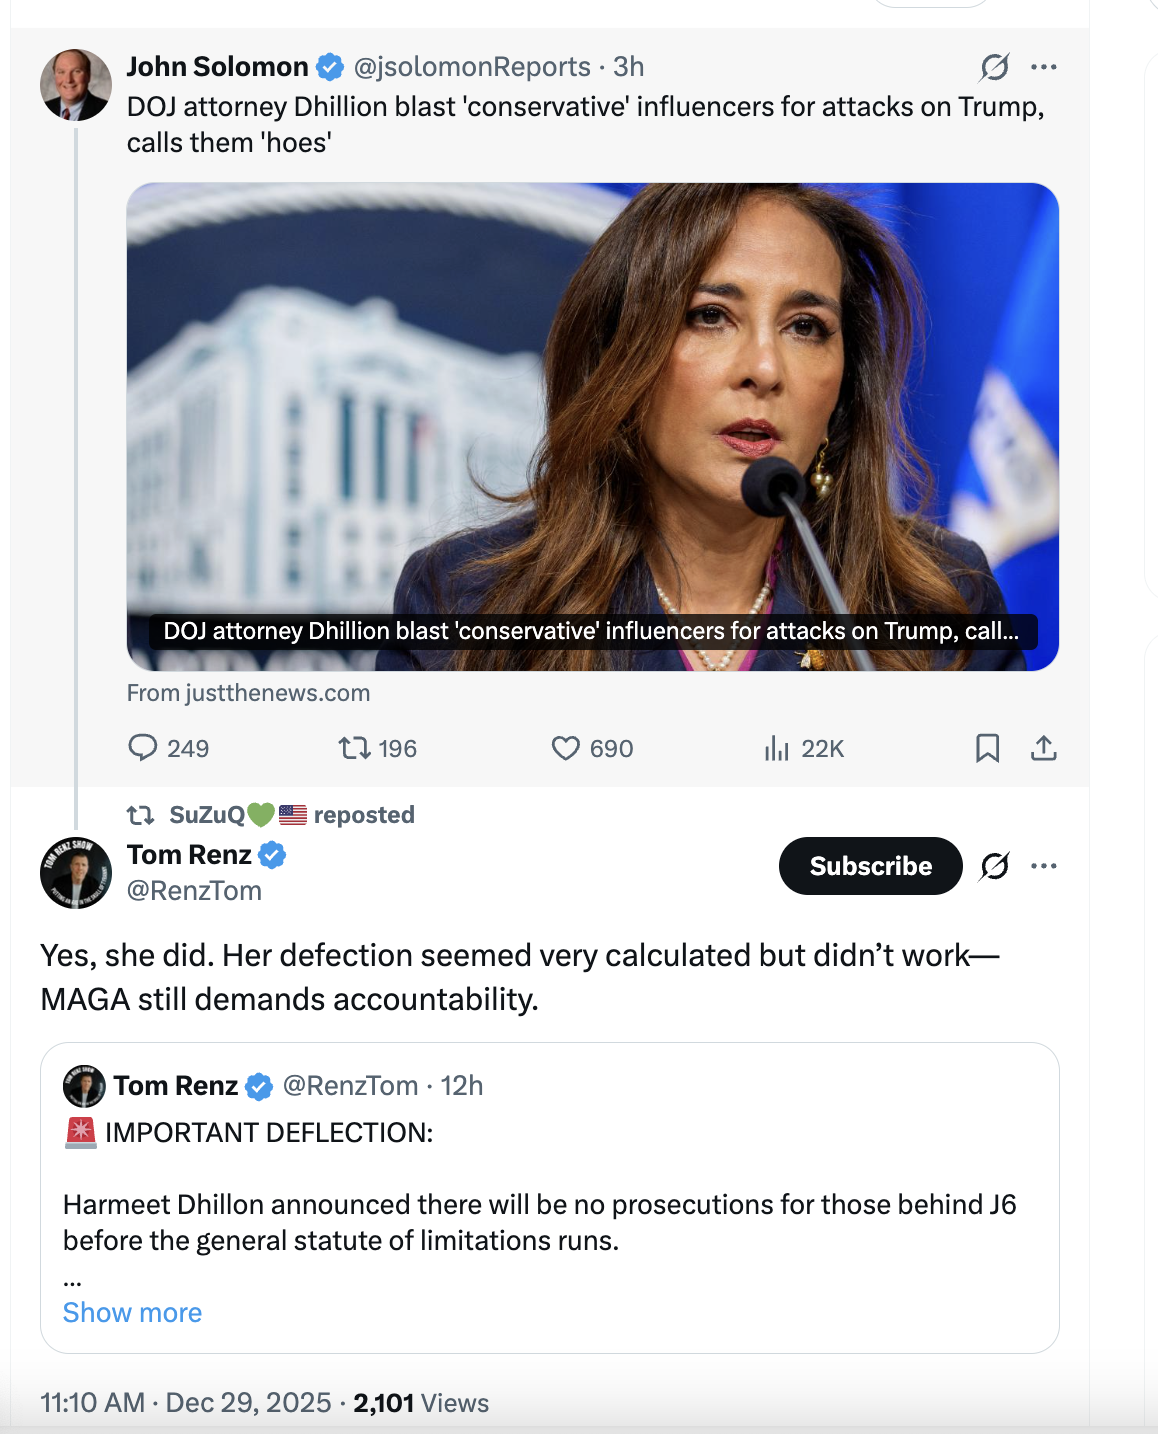Open the 11:10 AM Dec 29, 2025 timestamp

(186, 1403)
